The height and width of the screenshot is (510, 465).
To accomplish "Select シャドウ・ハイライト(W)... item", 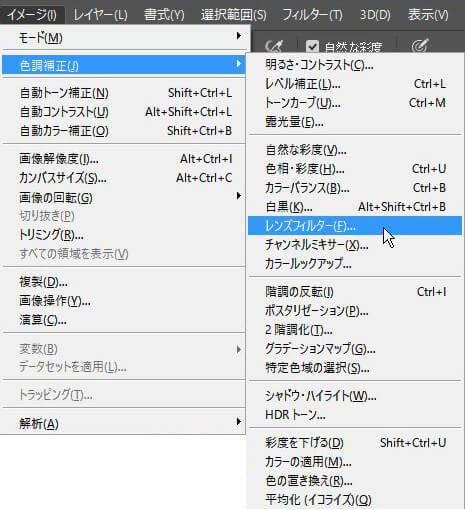I will (x=355, y=396).
